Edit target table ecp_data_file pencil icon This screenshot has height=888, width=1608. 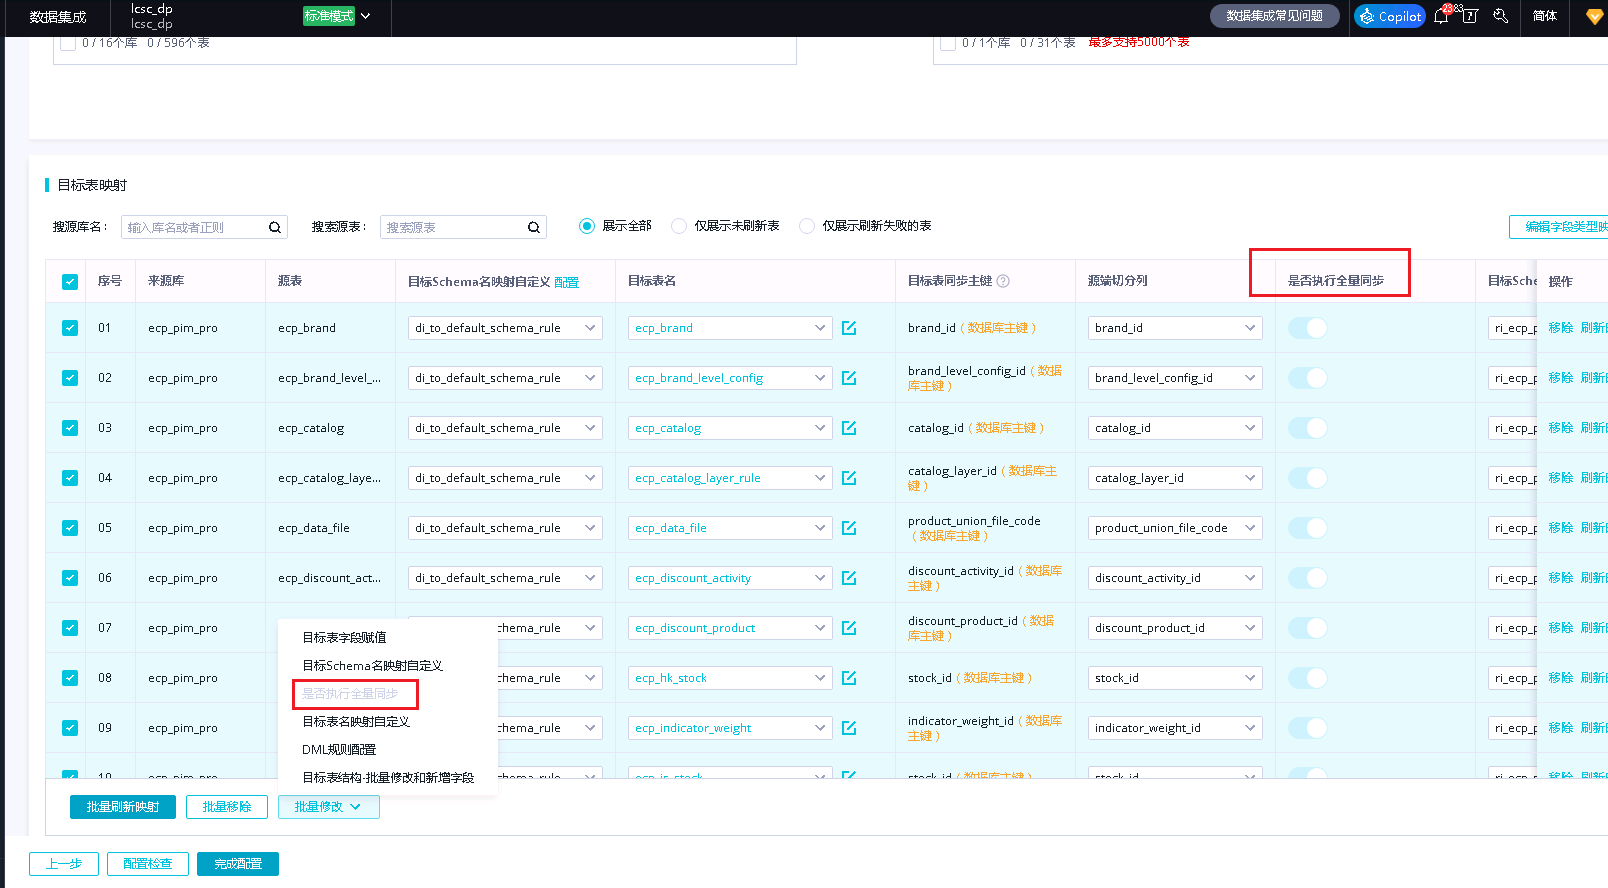849,528
